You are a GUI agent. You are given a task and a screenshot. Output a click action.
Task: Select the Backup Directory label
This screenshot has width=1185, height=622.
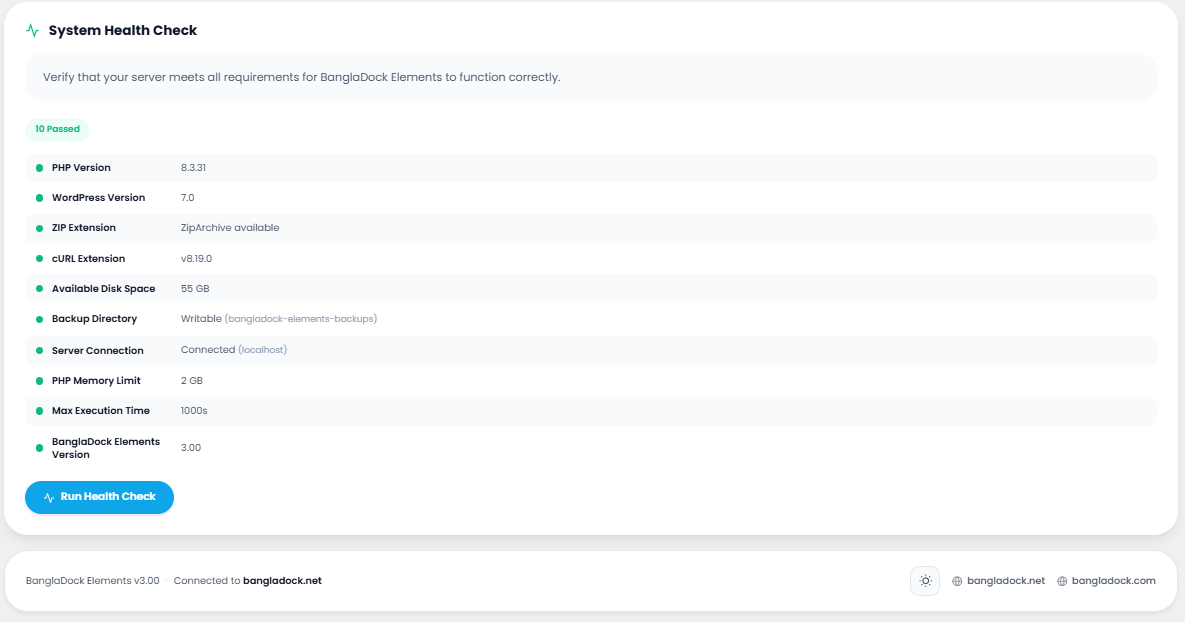[94, 319]
